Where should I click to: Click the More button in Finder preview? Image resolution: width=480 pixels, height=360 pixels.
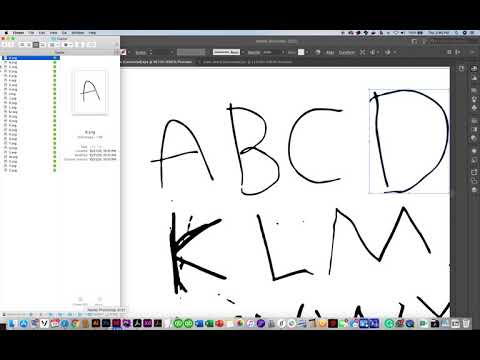coord(99,301)
